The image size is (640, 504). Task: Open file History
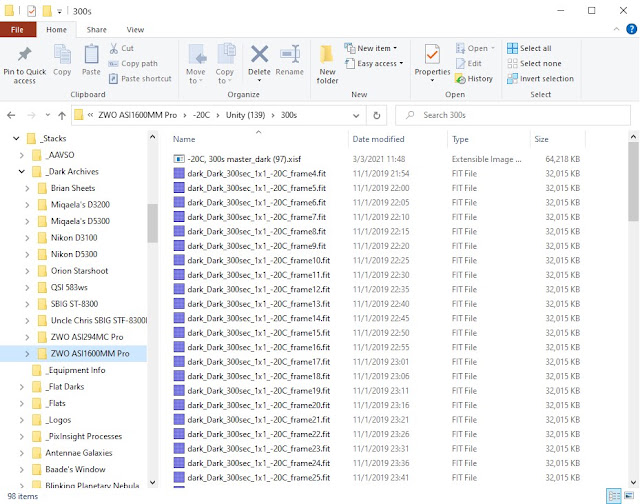(474, 78)
